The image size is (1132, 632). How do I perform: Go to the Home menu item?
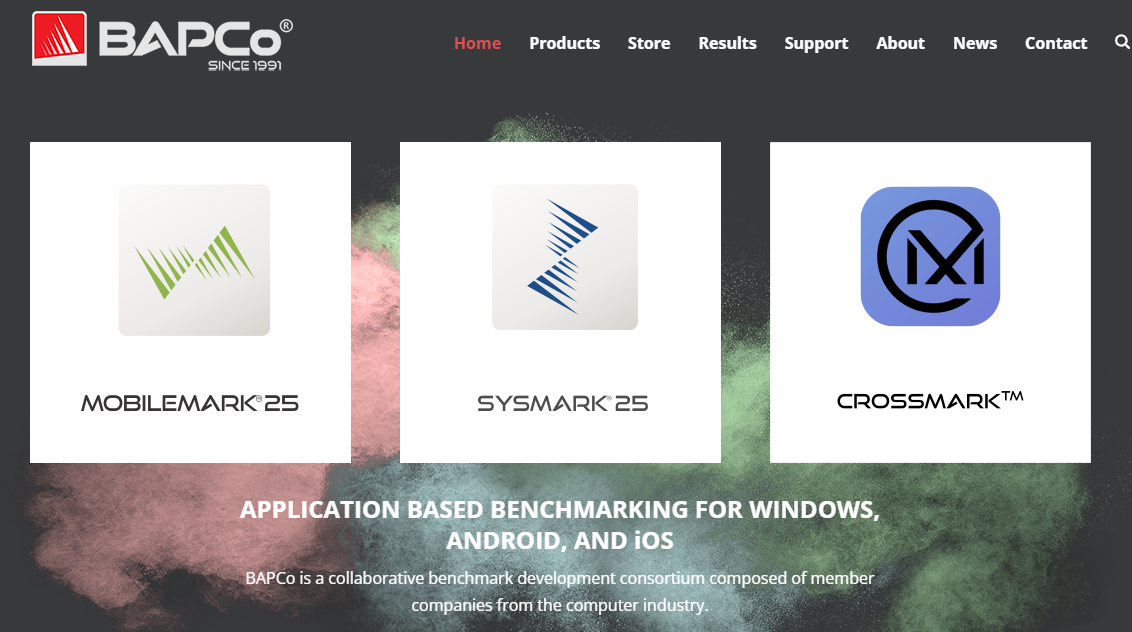[x=477, y=43]
